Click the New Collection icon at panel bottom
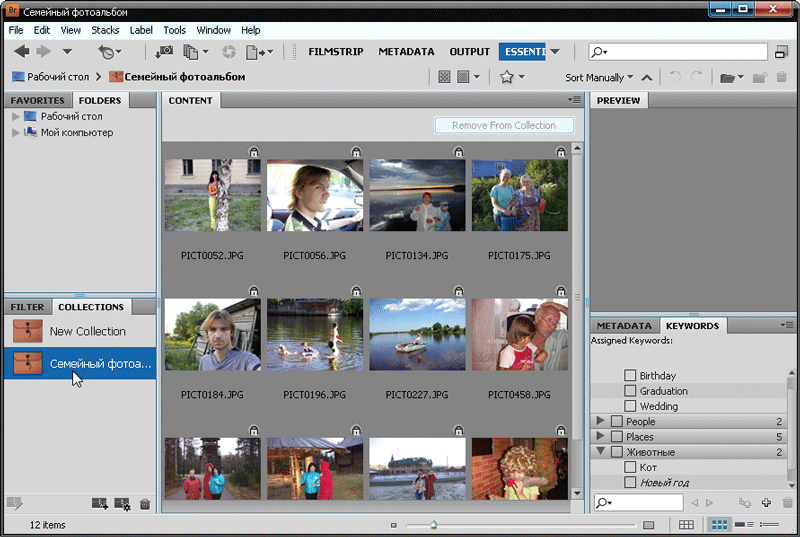Image resolution: width=800 pixels, height=537 pixels. click(x=99, y=504)
